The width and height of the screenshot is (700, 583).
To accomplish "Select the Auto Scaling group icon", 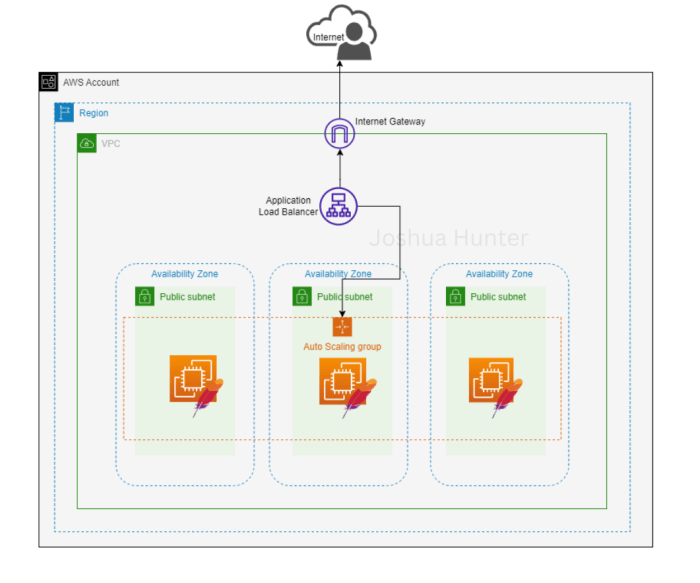I will (342, 327).
